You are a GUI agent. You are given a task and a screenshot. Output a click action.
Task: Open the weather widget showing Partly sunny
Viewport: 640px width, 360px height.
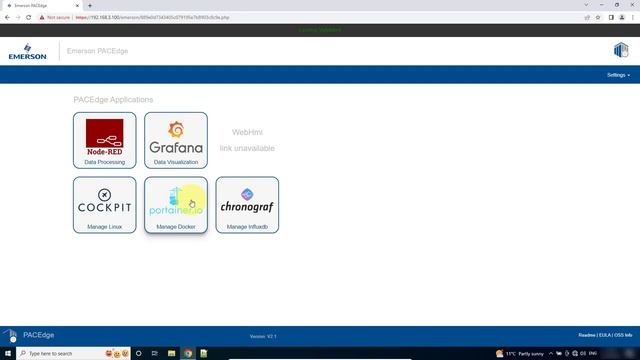click(x=520, y=353)
